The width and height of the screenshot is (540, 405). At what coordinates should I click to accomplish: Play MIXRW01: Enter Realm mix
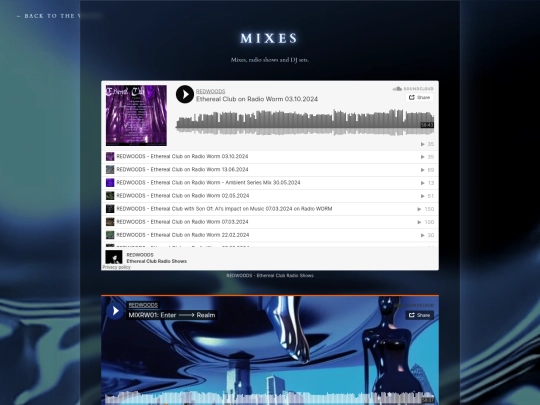click(x=115, y=311)
